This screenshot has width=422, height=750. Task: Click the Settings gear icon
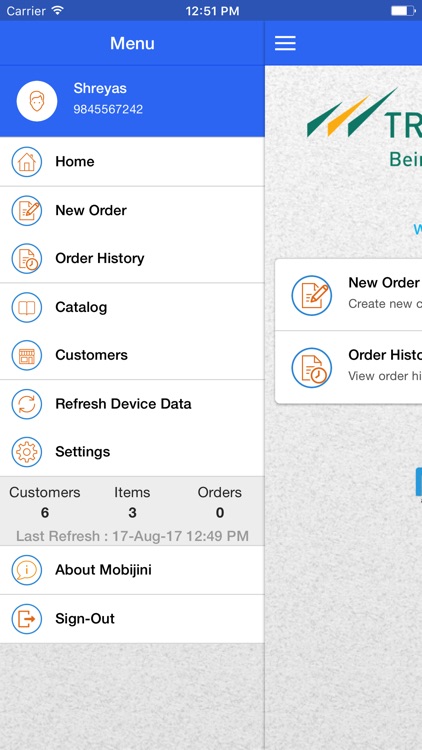click(x=27, y=452)
